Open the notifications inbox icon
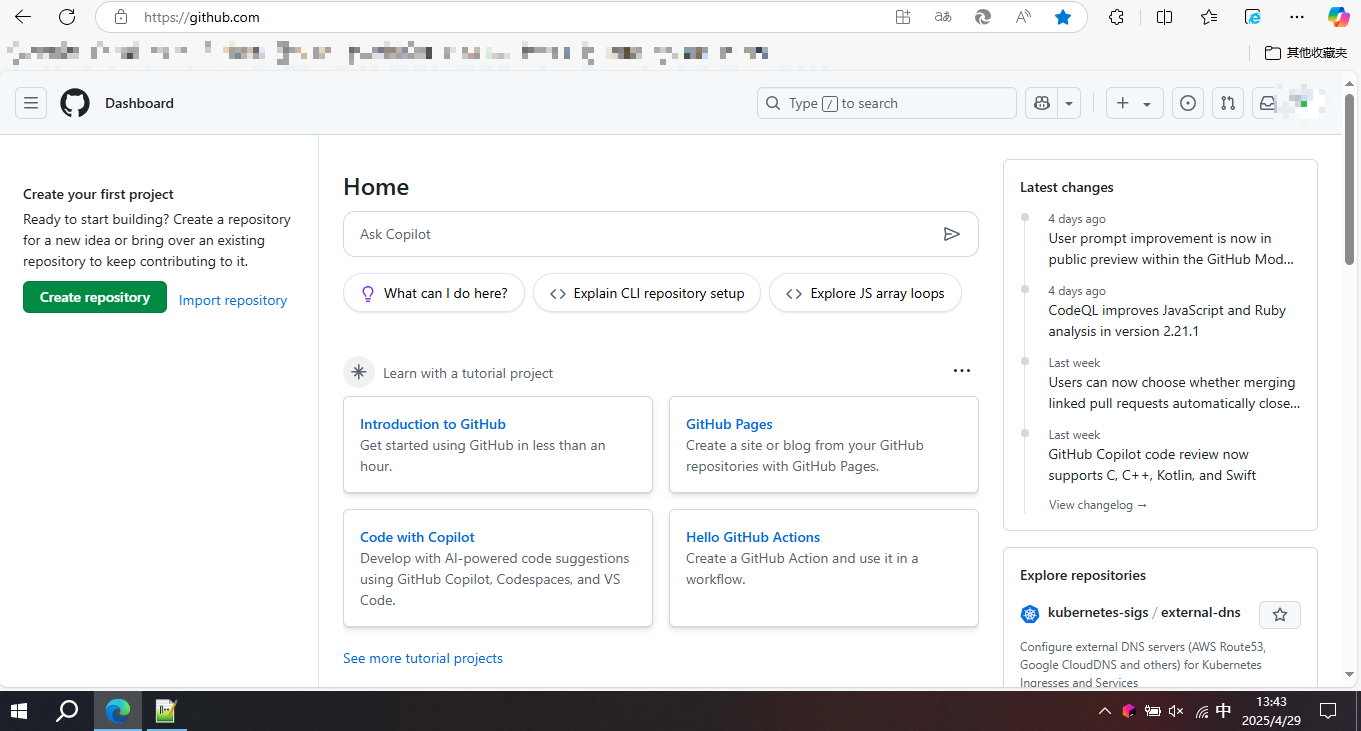 coord(1267,103)
